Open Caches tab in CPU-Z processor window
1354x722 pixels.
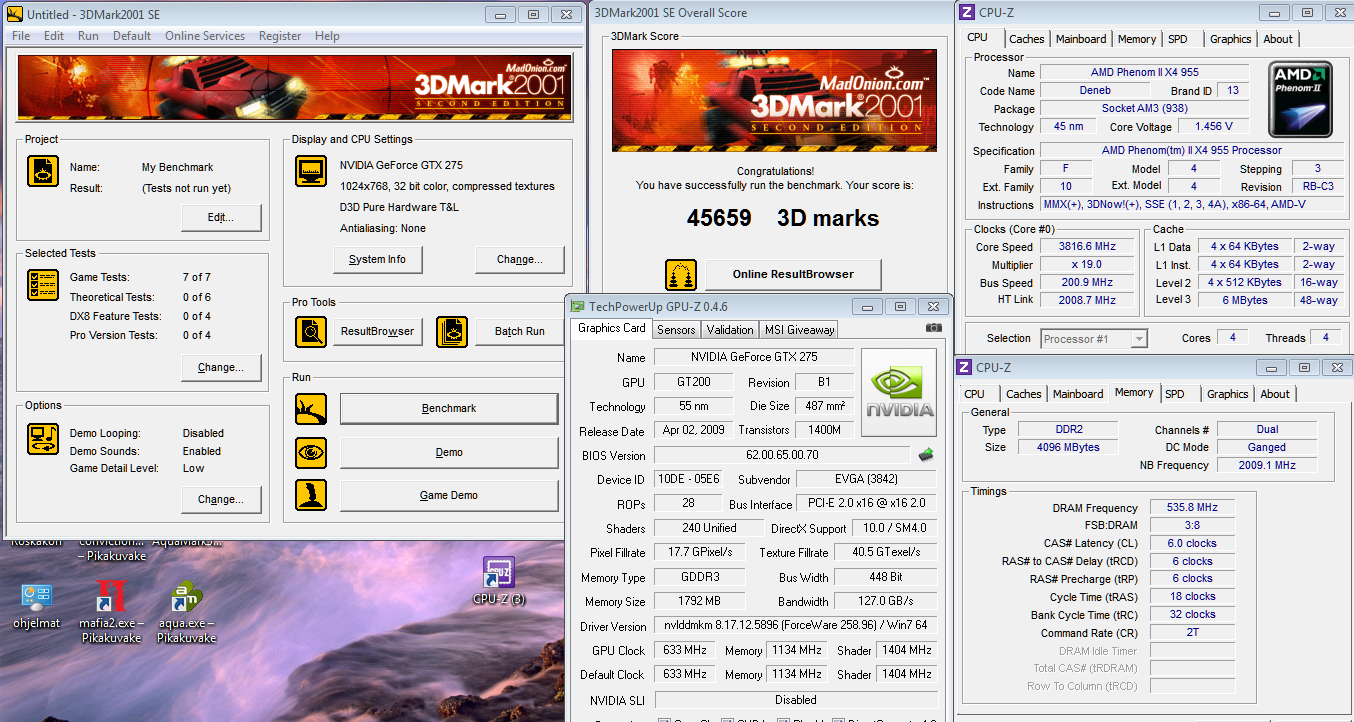1026,39
